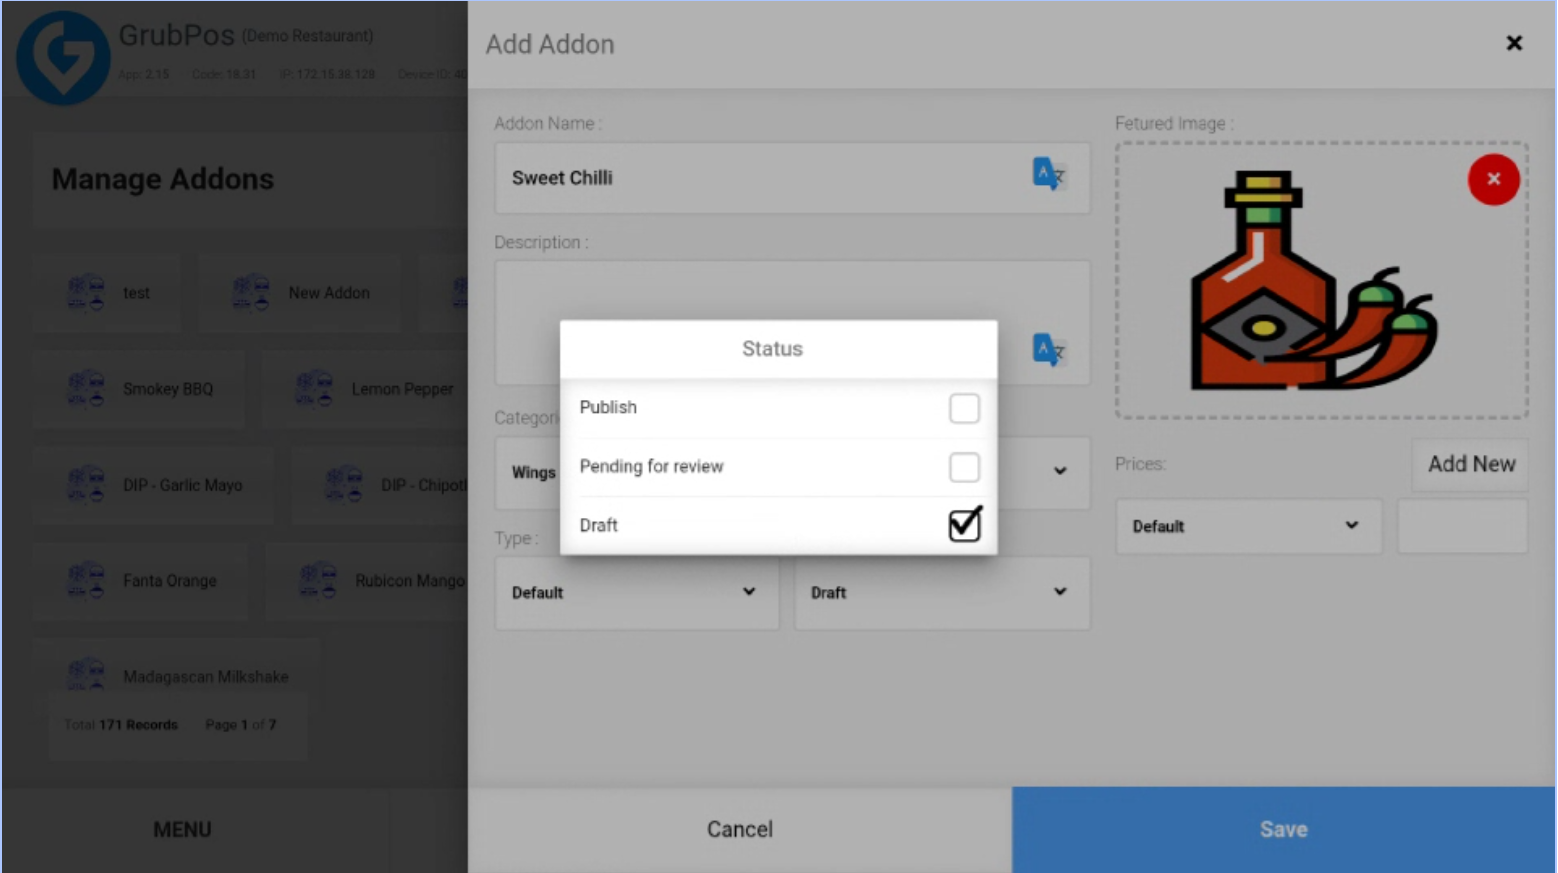Click the Rubicon Mango addon icon
1558x873 pixels.
tap(318, 580)
